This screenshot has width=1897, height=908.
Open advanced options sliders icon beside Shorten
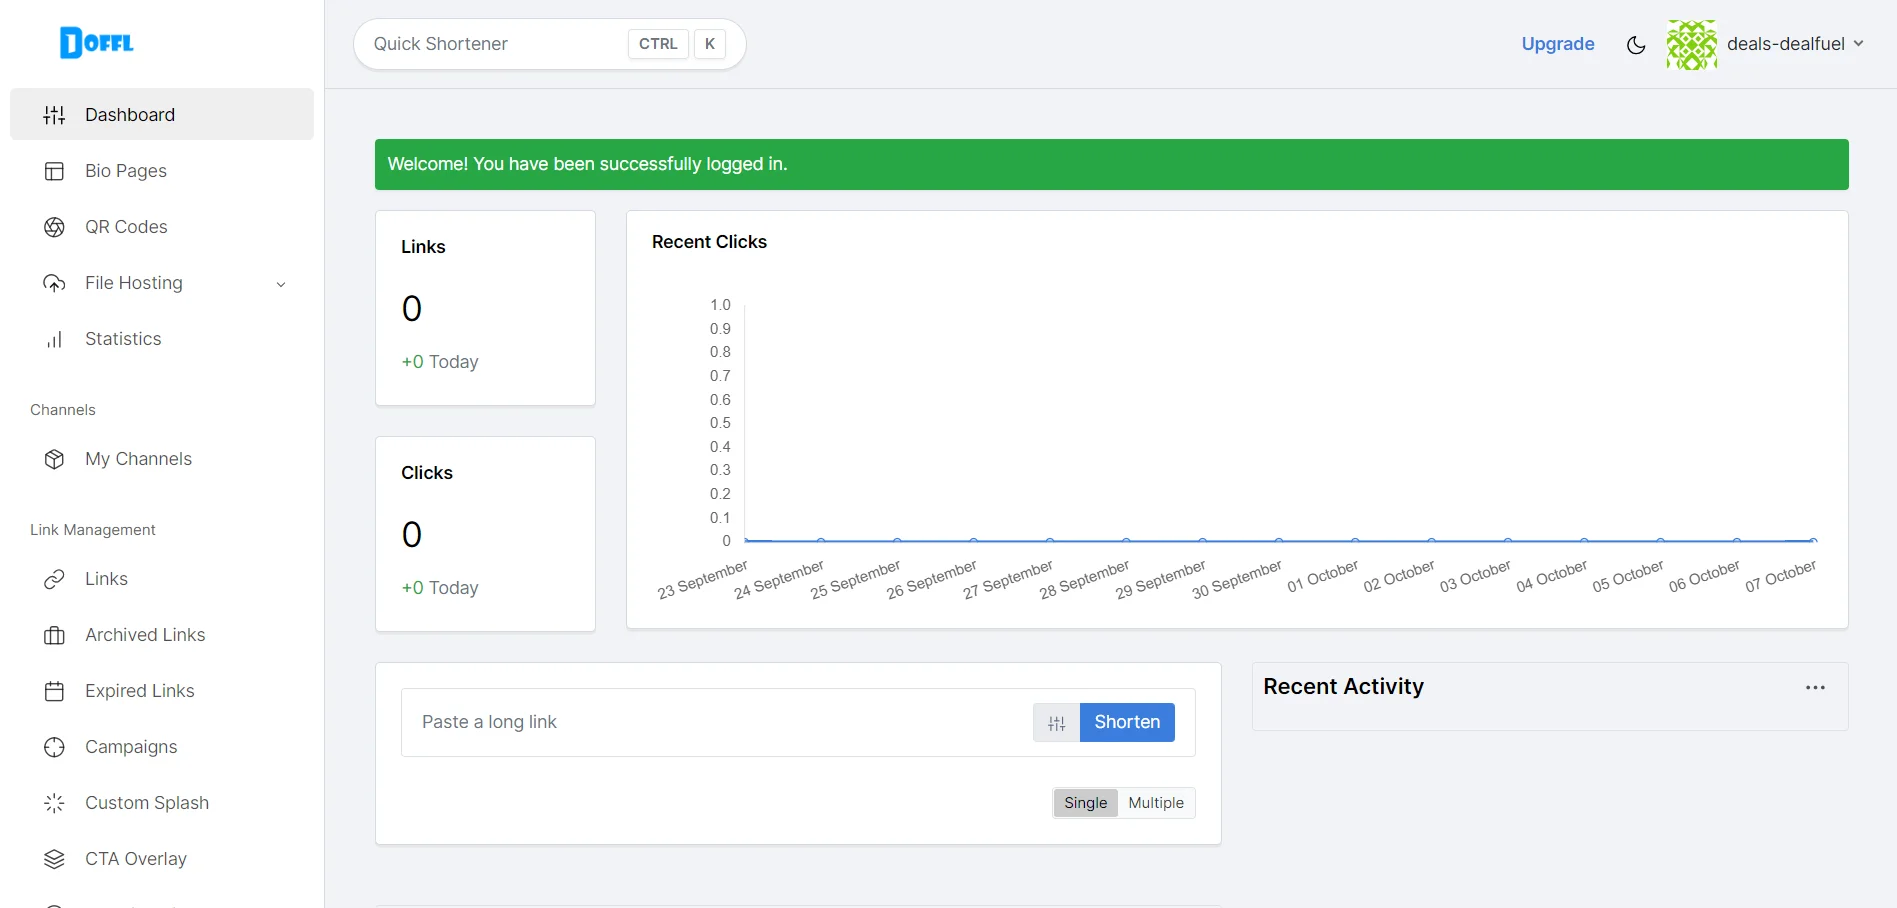coord(1057,723)
